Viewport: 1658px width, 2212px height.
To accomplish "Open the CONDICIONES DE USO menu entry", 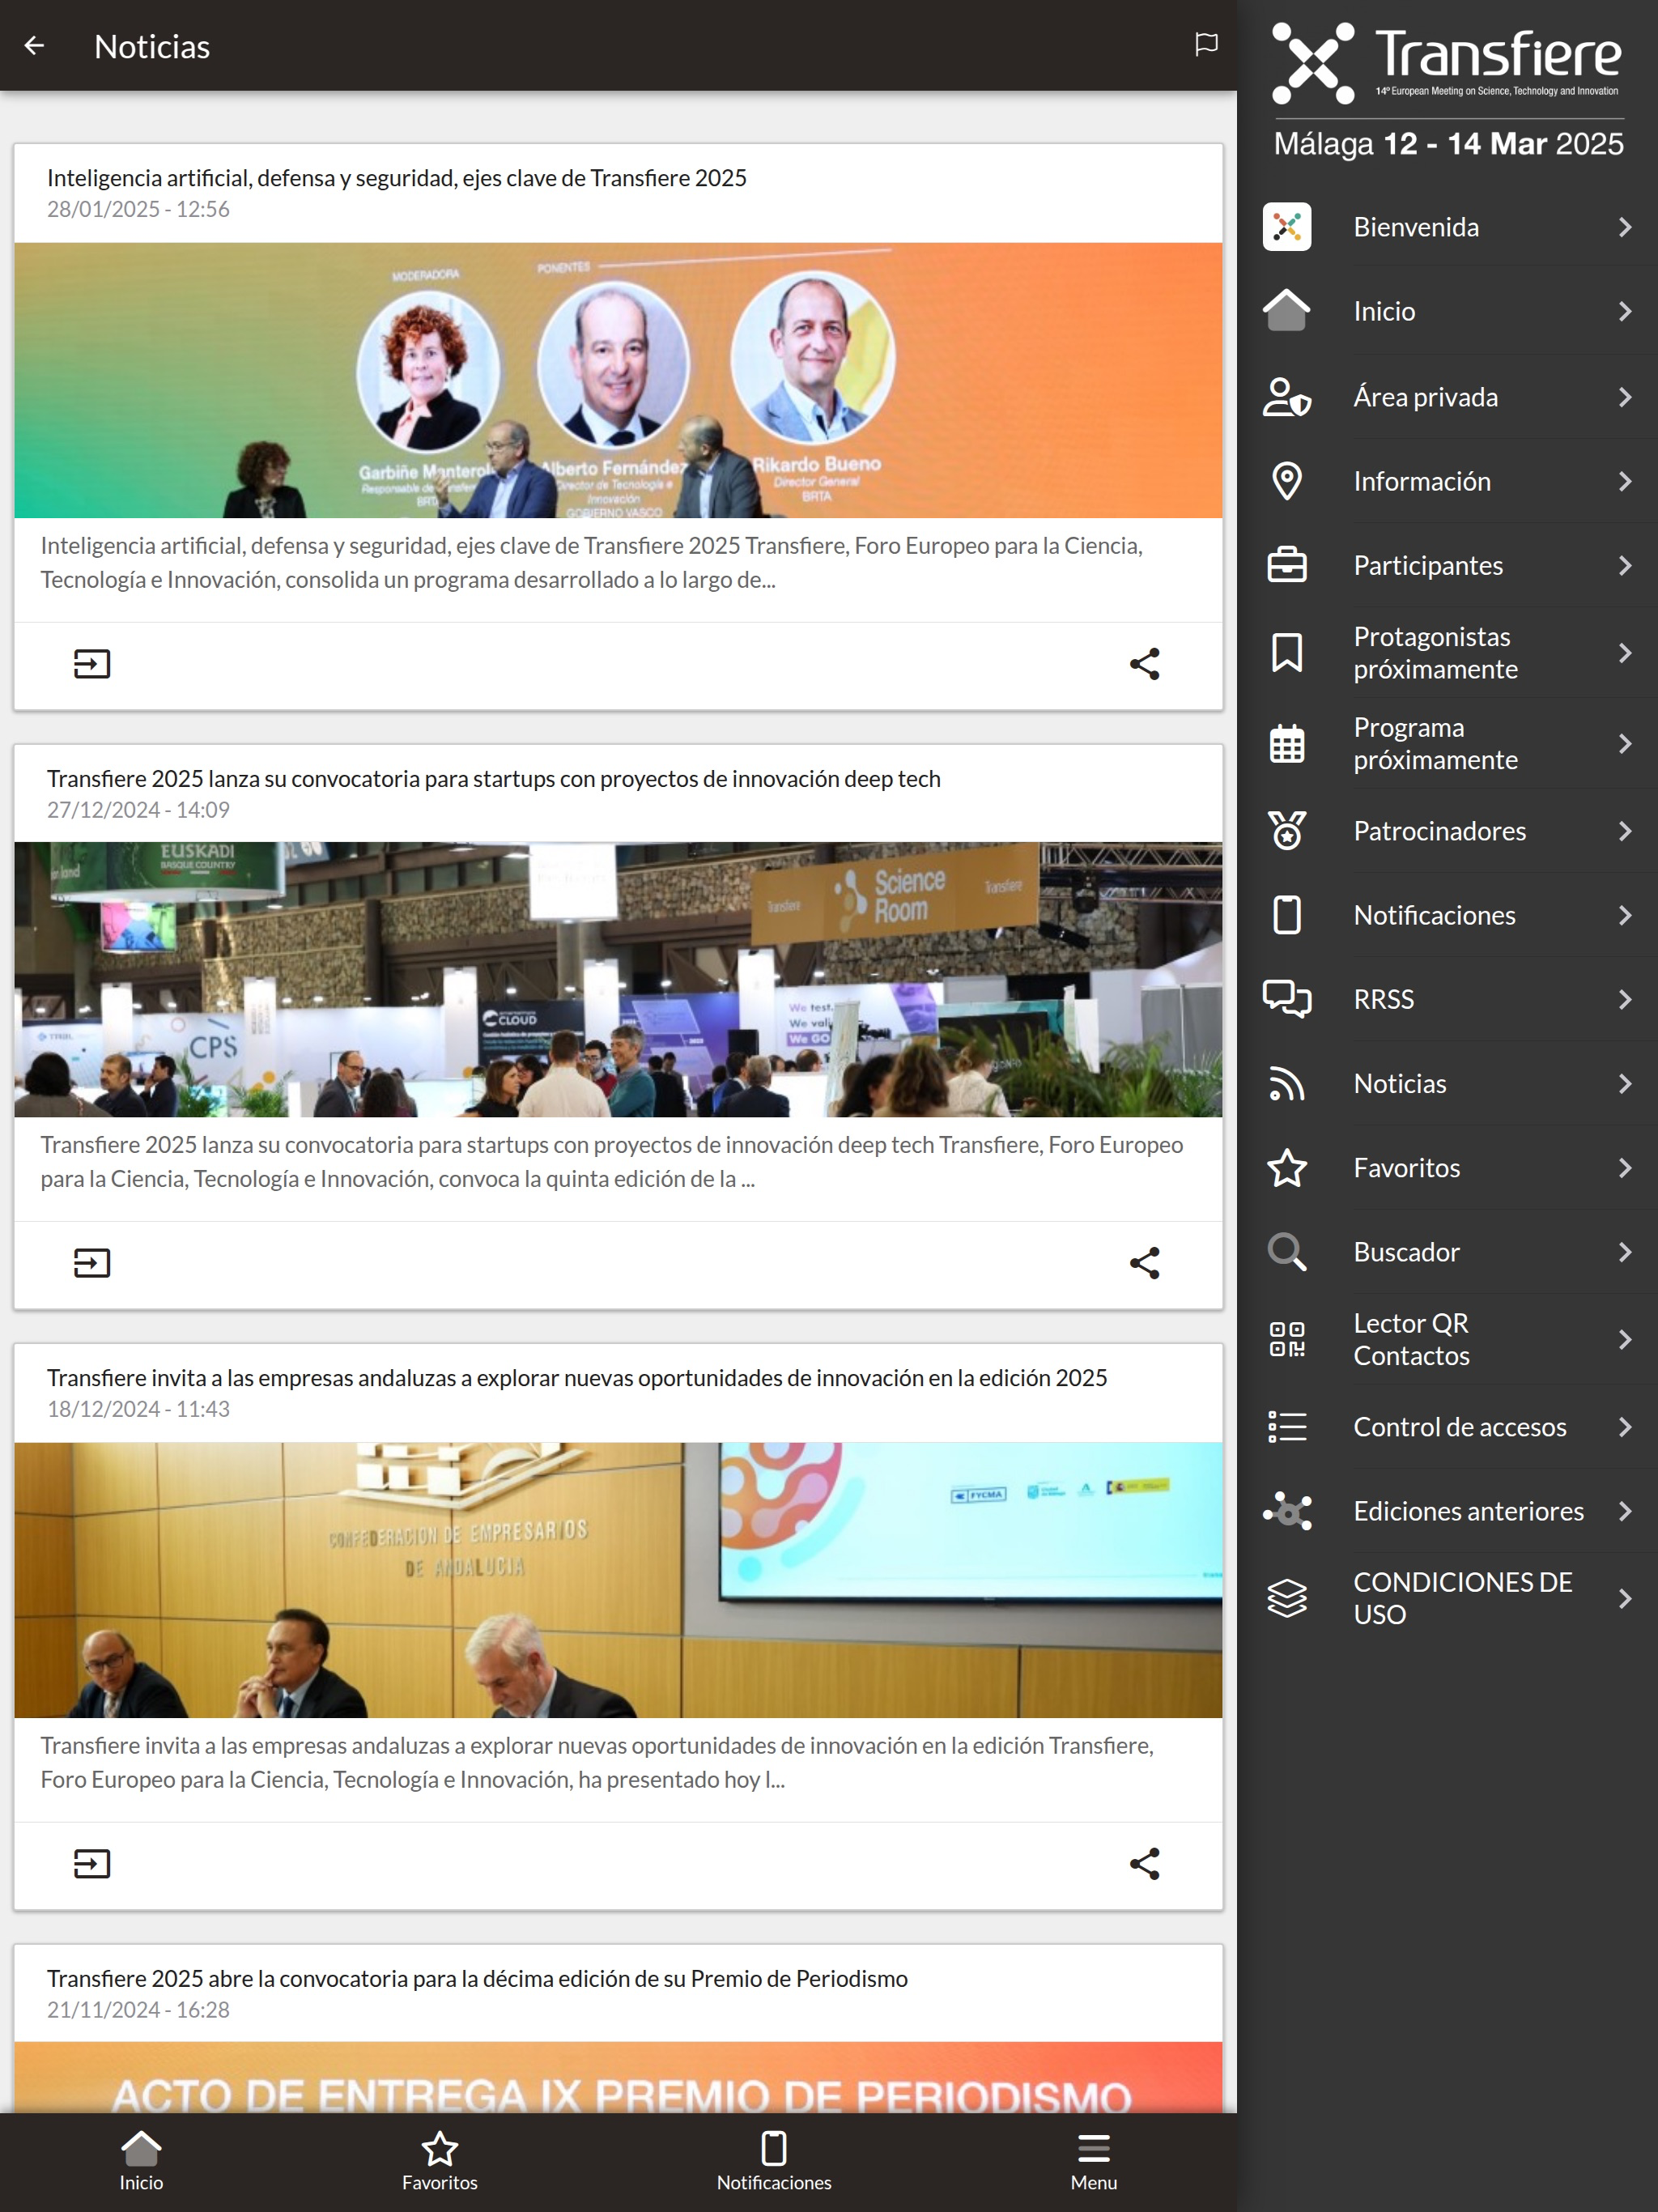I will point(1447,1598).
